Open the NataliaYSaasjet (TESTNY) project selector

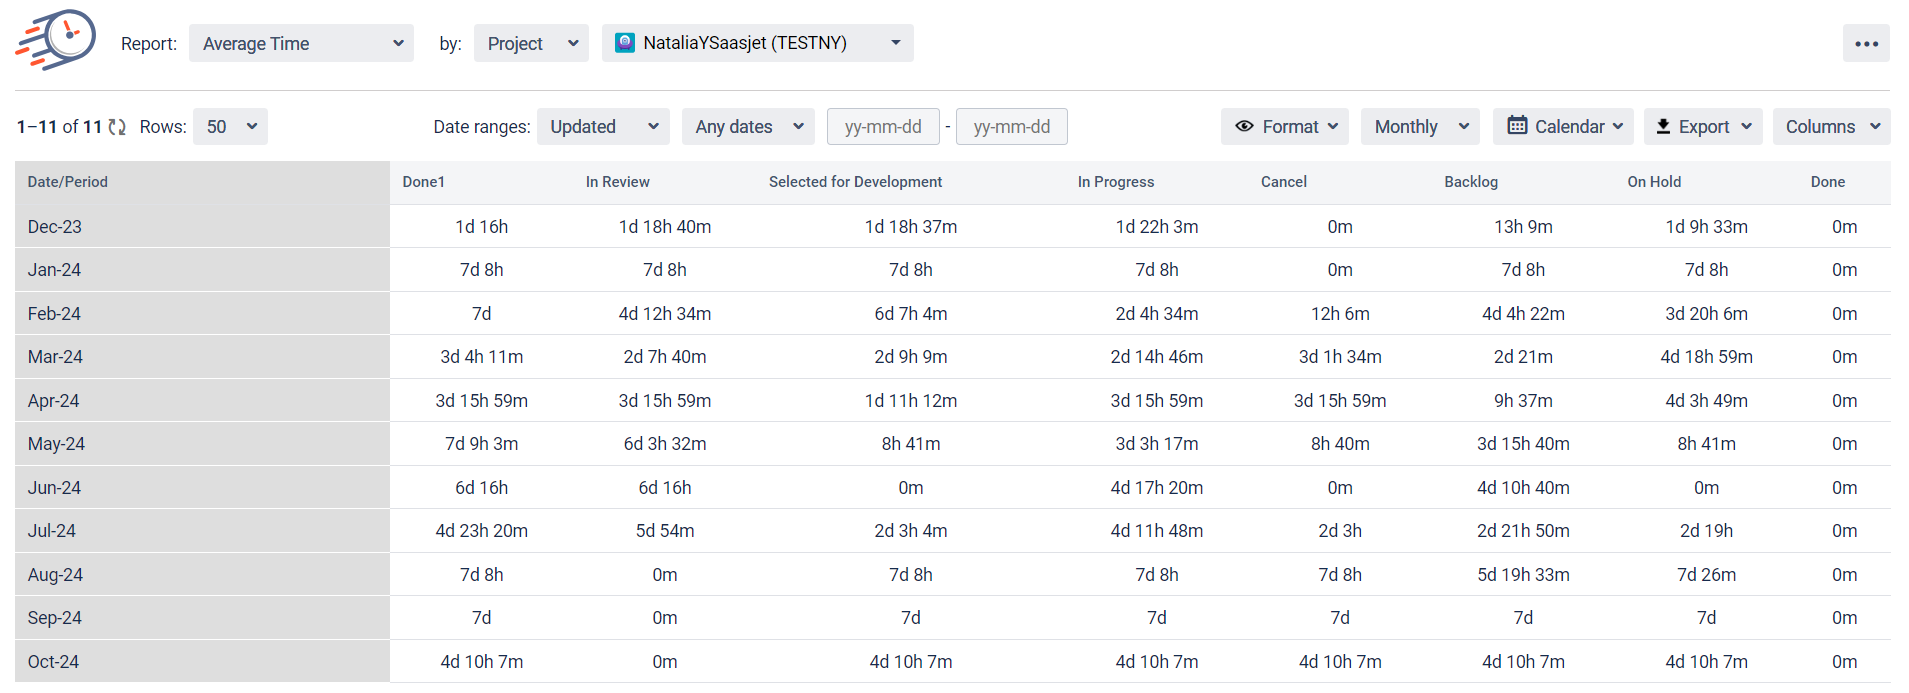[x=758, y=43]
